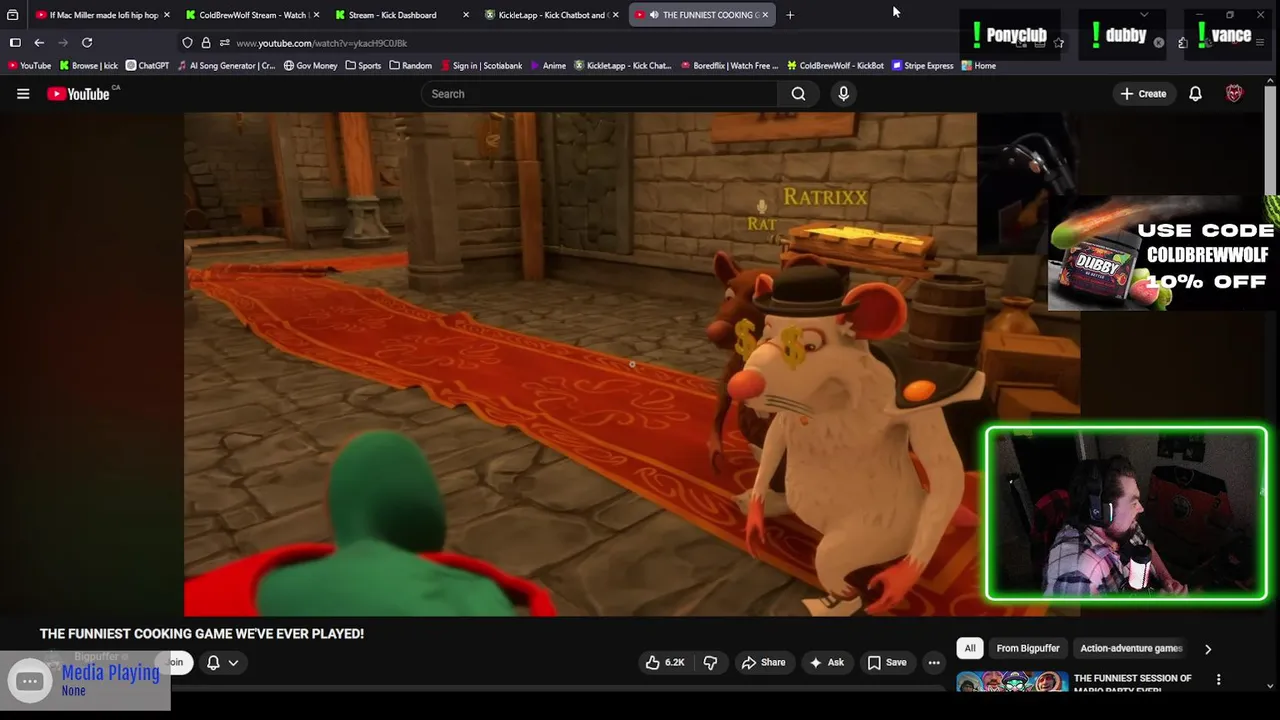The width and height of the screenshot is (1280, 720).
Task: Click Media Playing overlay ellipsis icon
Action: coord(30,681)
